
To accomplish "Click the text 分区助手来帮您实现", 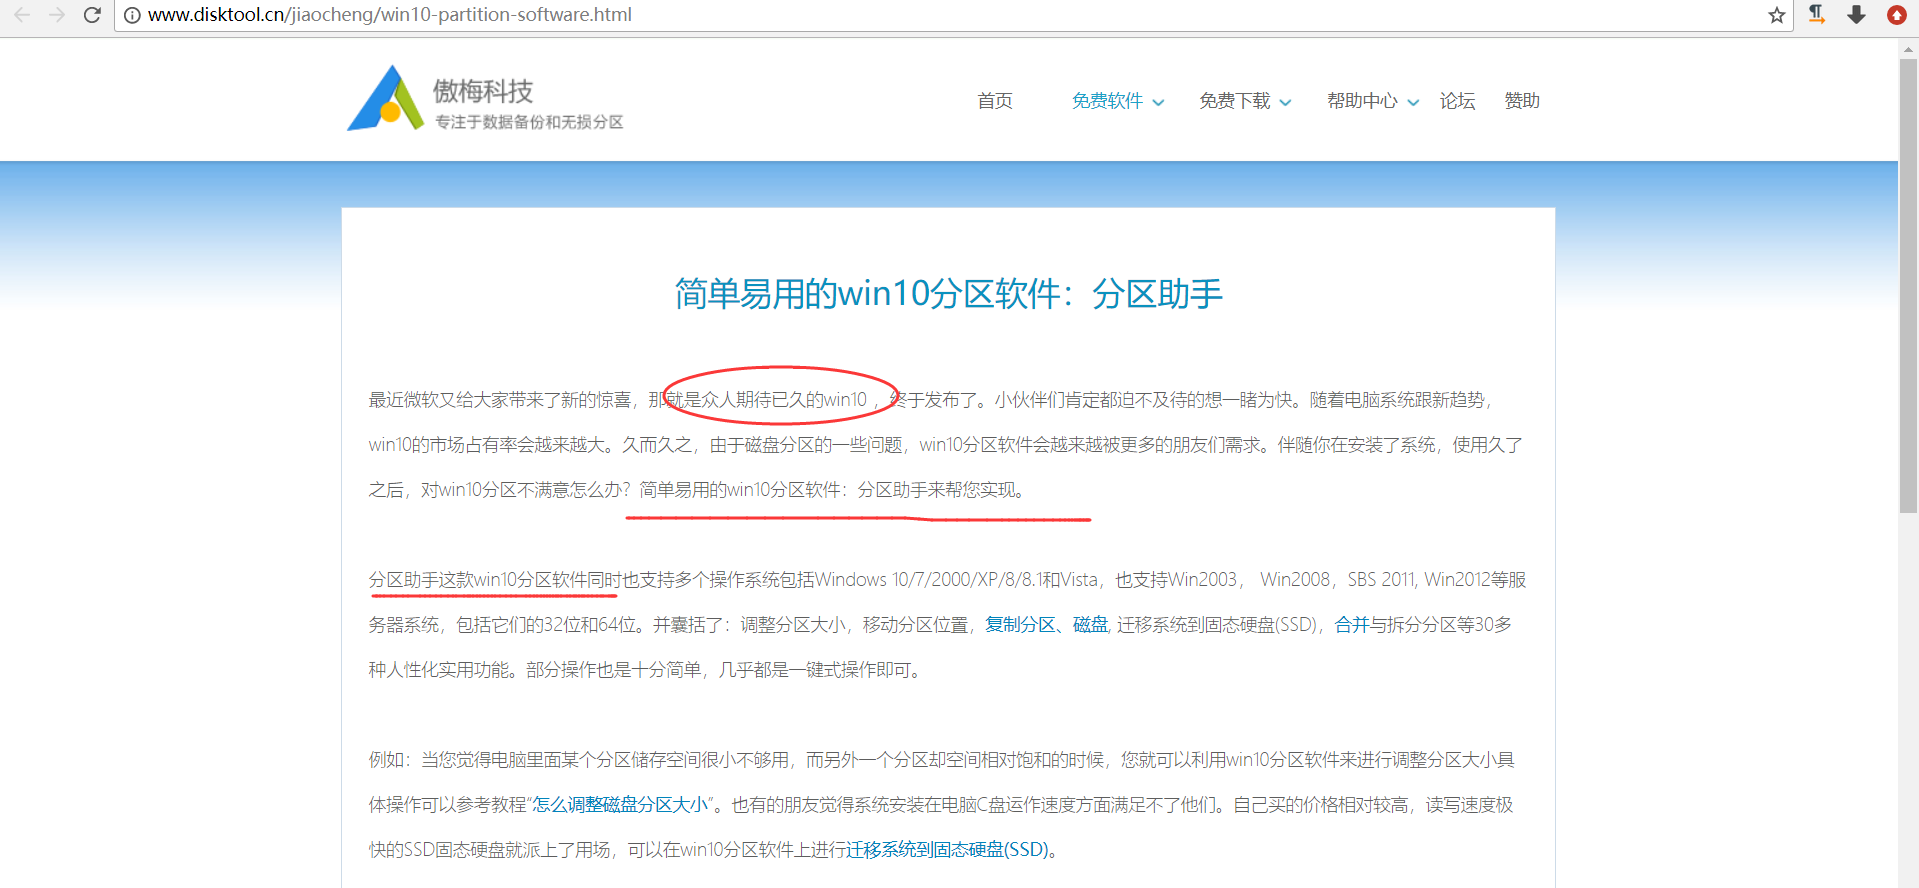I will pos(940,490).
